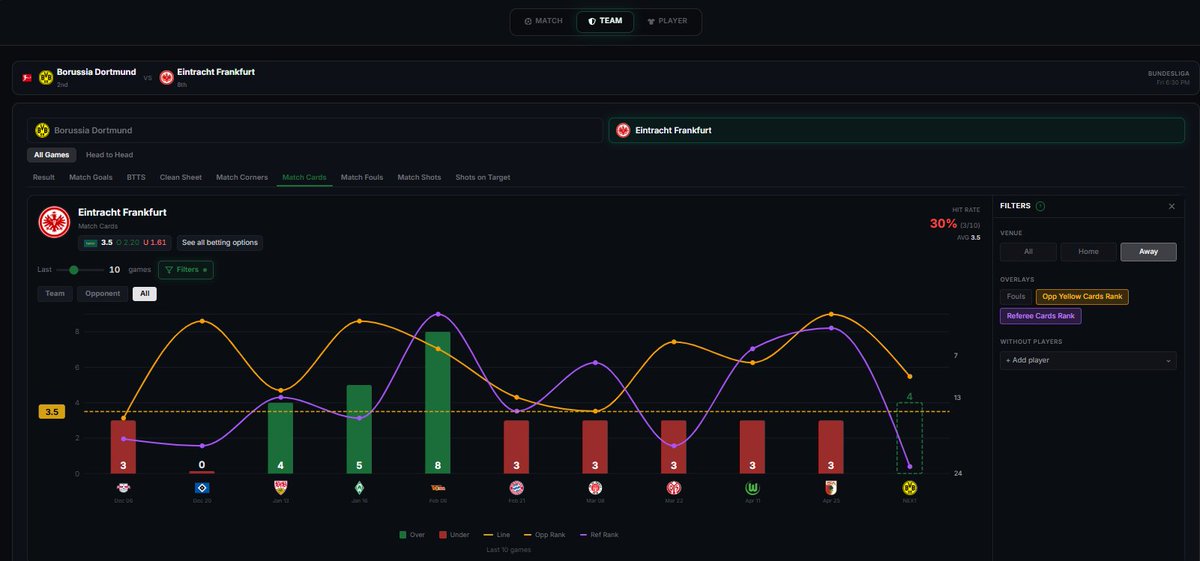Click the 30% hit rate value
This screenshot has height=561, width=1200.
pyautogui.click(x=943, y=224)
